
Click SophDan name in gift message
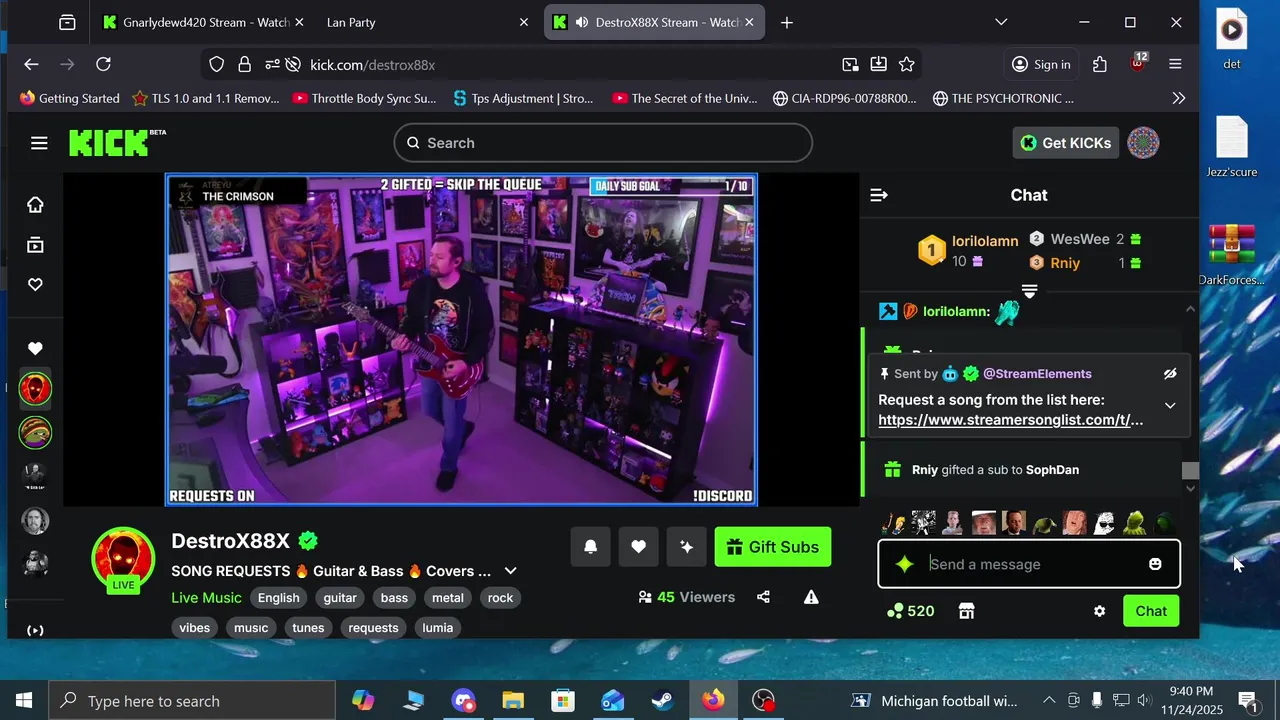[1052, 470]
